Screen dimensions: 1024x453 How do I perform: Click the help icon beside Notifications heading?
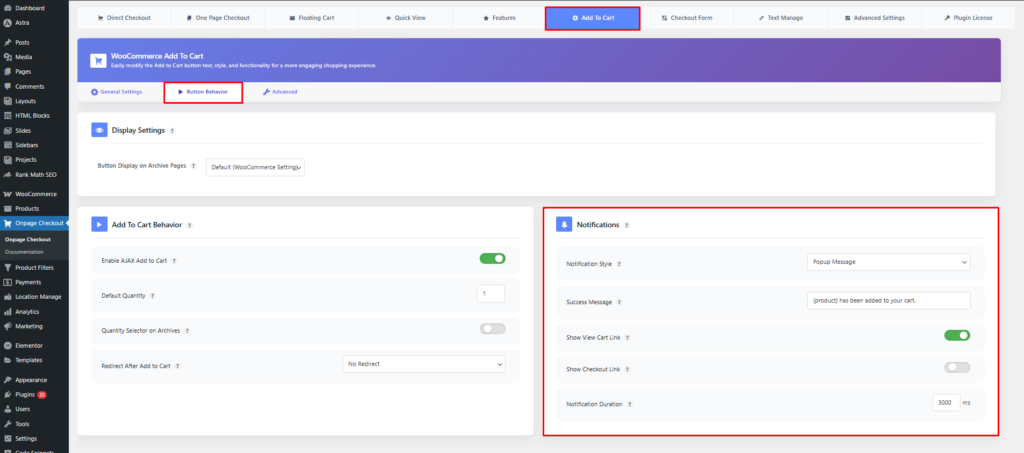[627, 225]
